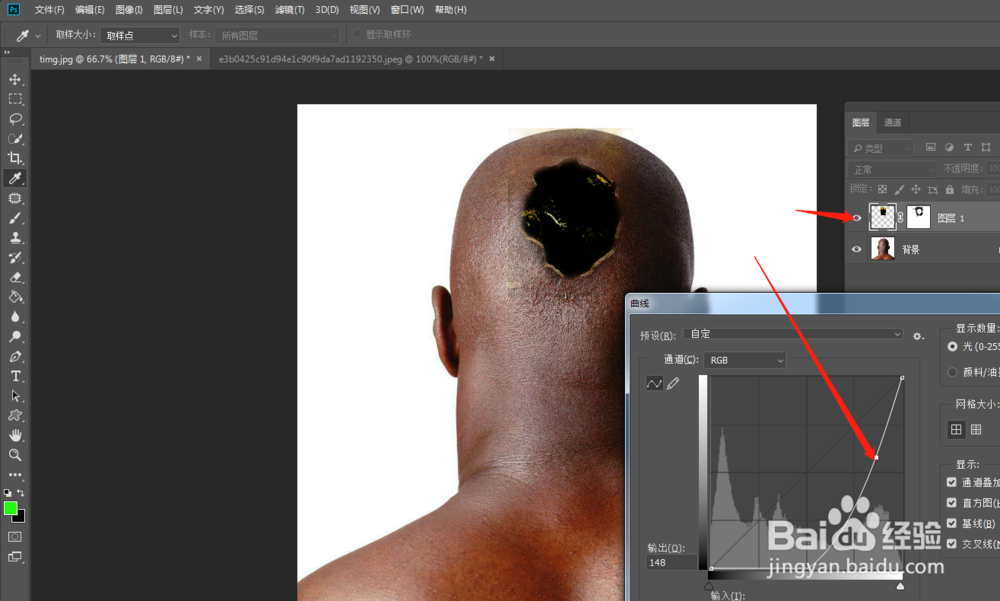Swap foreground and background colors
Viewport: 1000px width, 601px height.
tap(21, 493)
